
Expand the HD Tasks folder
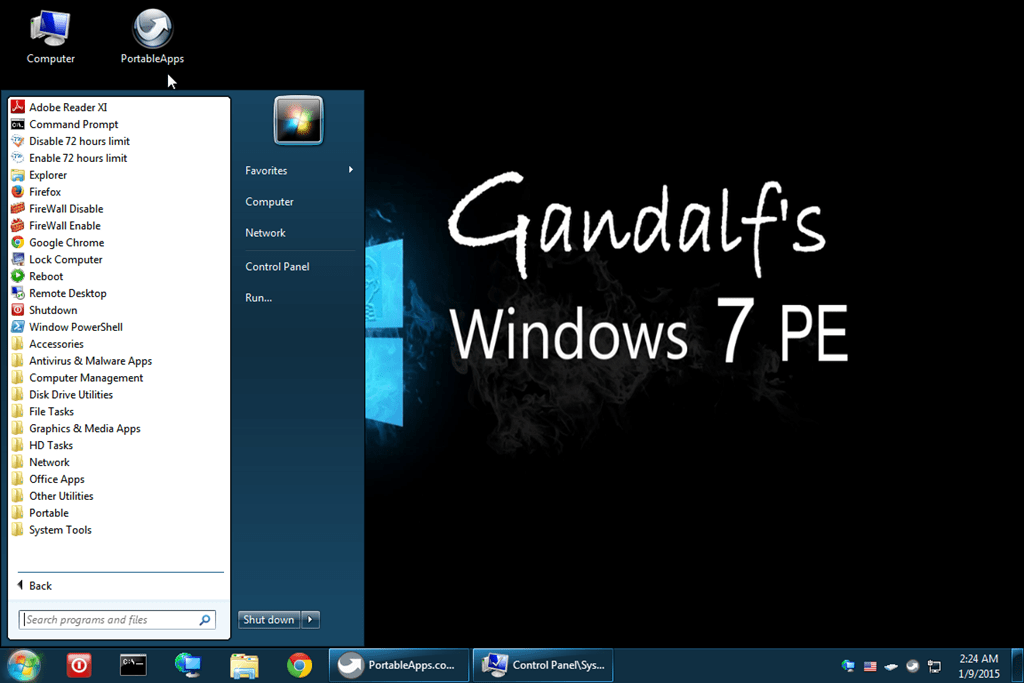point(42,446)
